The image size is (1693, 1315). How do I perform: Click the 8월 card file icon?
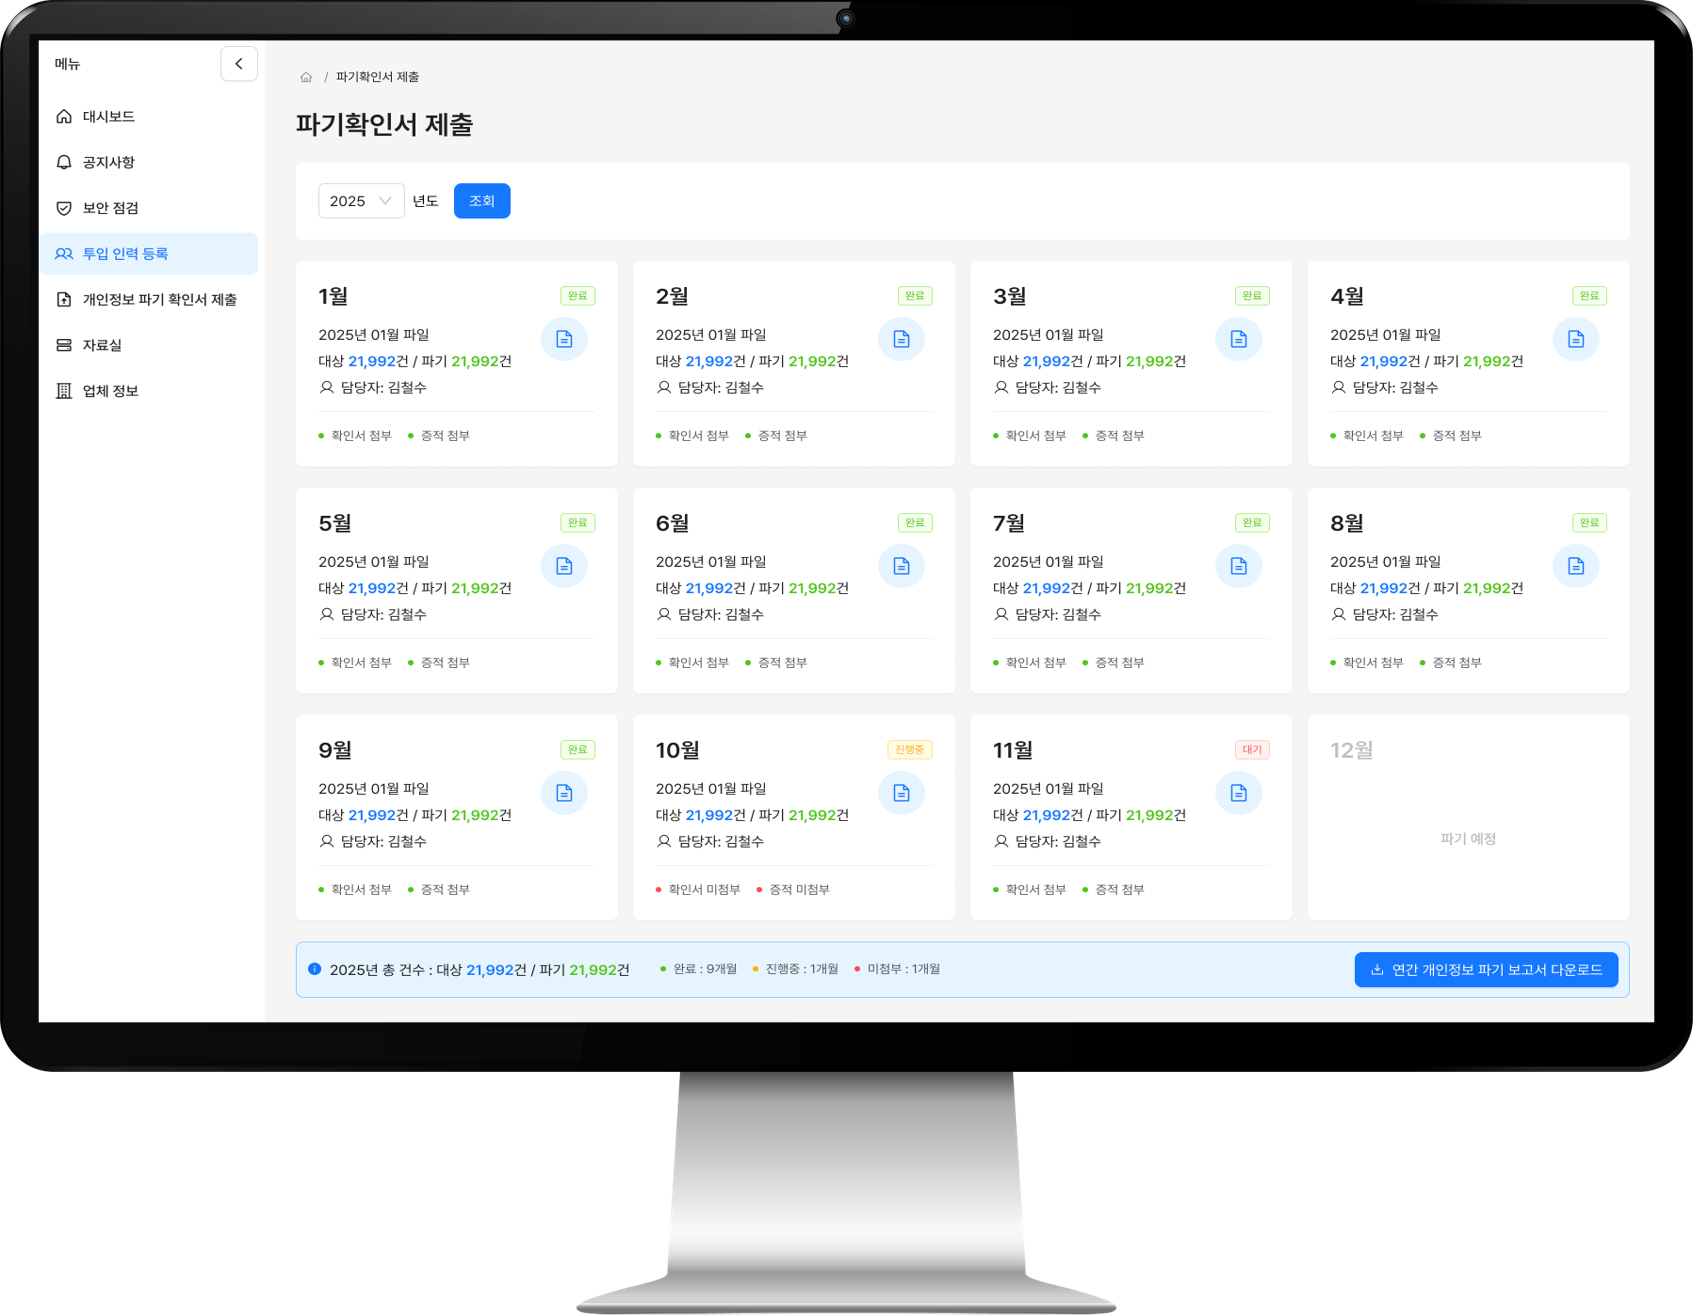[1575, 566]
